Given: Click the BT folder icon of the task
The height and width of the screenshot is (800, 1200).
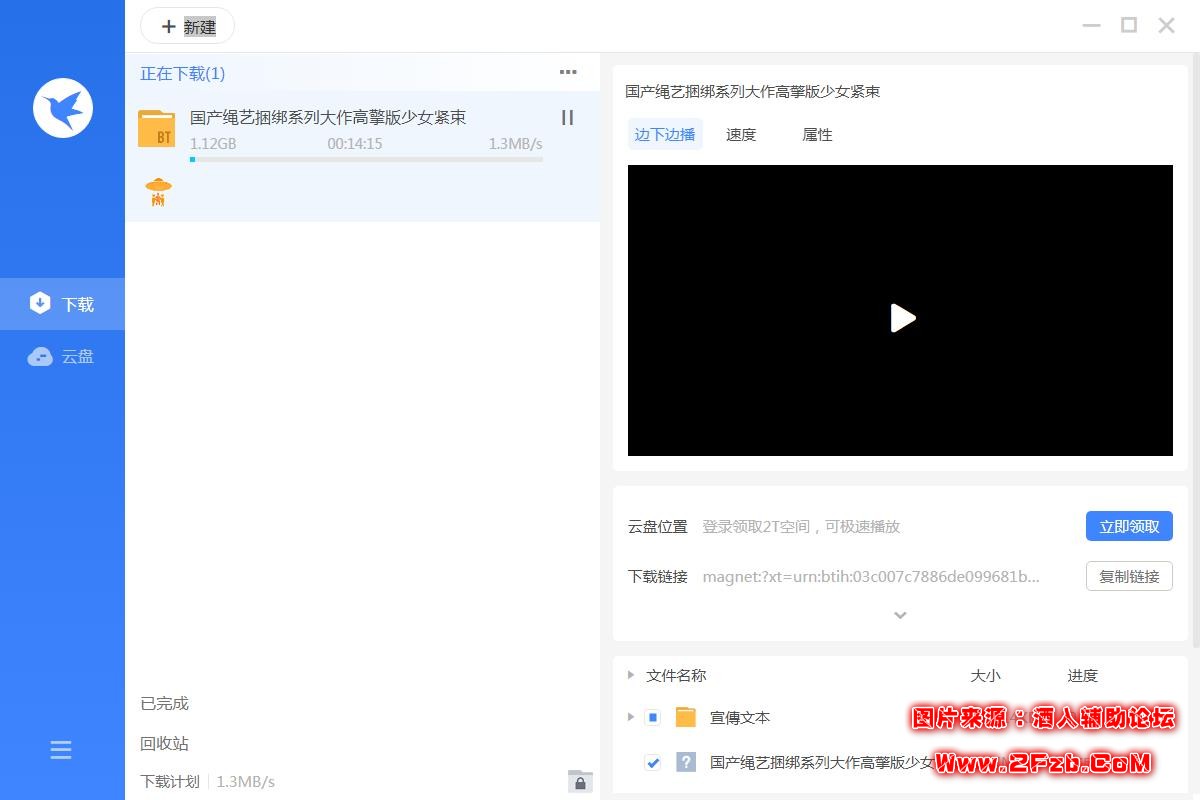Looking at the screenshot, I should [x=156, y=129].
